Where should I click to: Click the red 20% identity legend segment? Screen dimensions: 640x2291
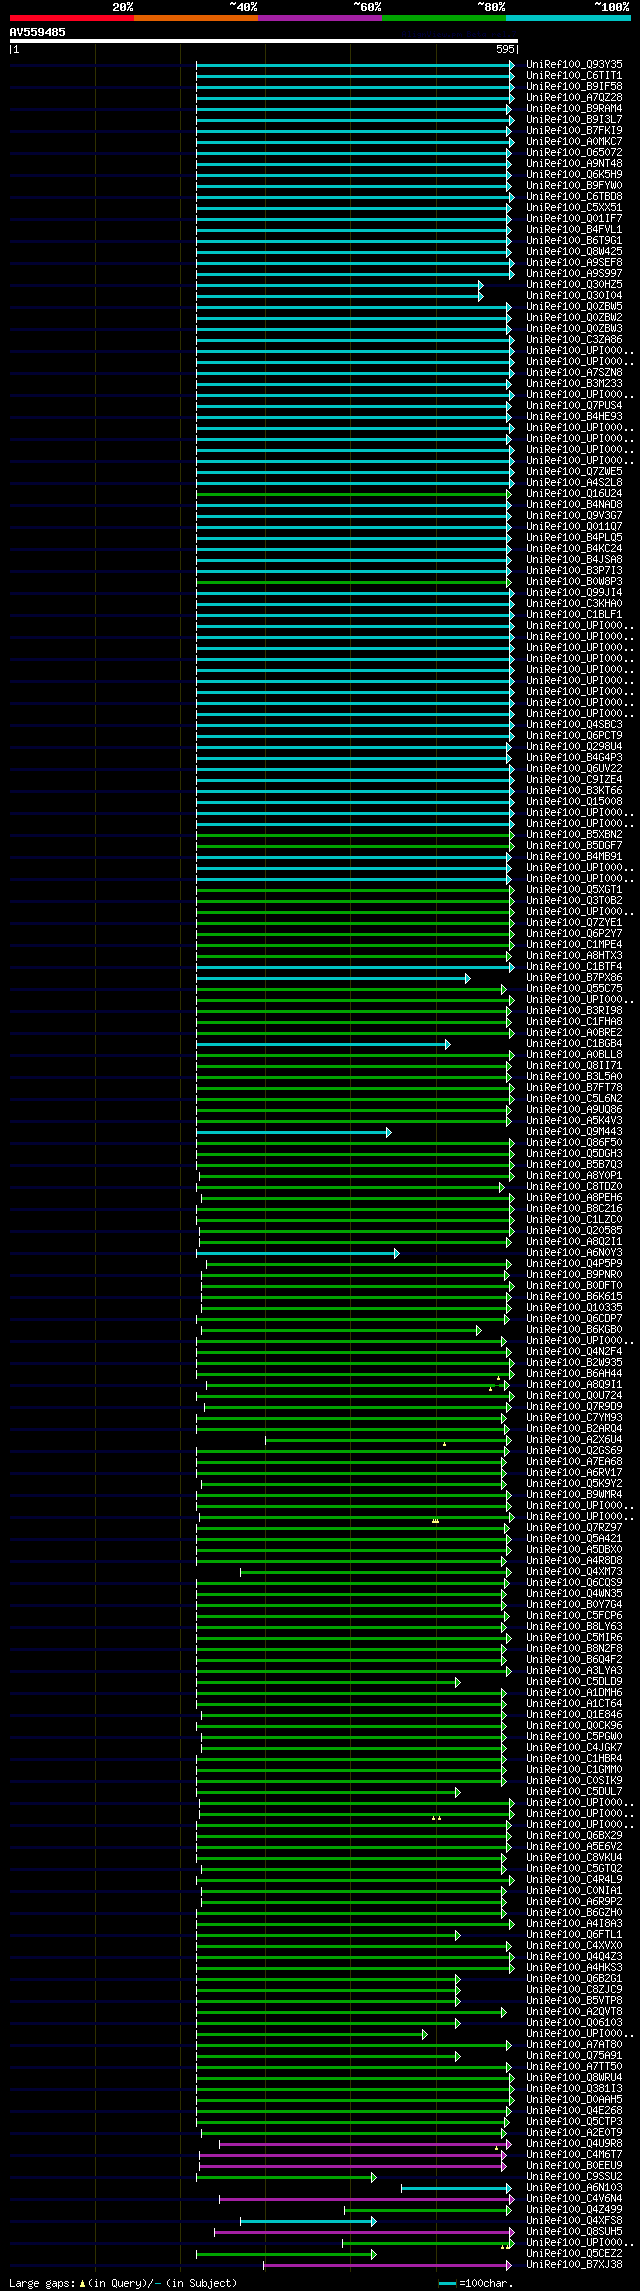click(72, 18)
